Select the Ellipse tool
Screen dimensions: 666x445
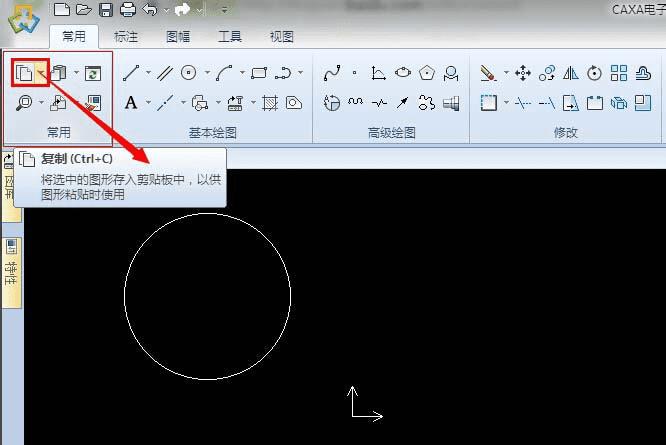tap(403, 73)
